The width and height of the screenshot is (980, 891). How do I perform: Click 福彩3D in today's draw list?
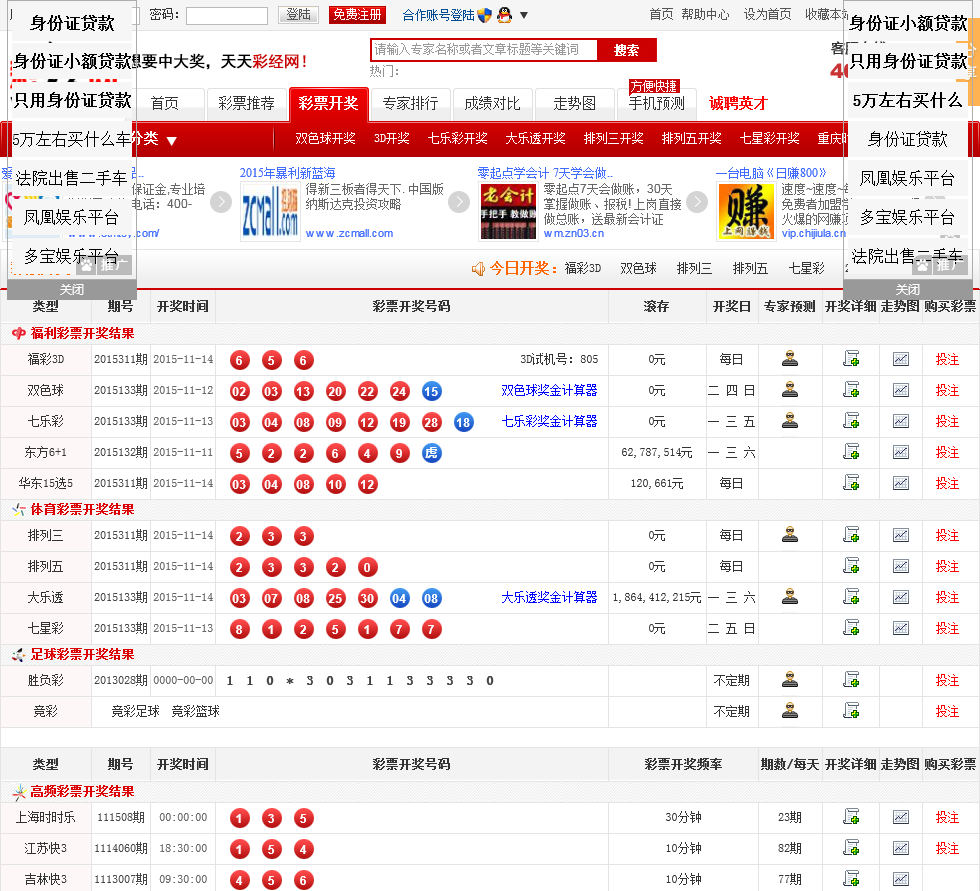coord(582,269)
